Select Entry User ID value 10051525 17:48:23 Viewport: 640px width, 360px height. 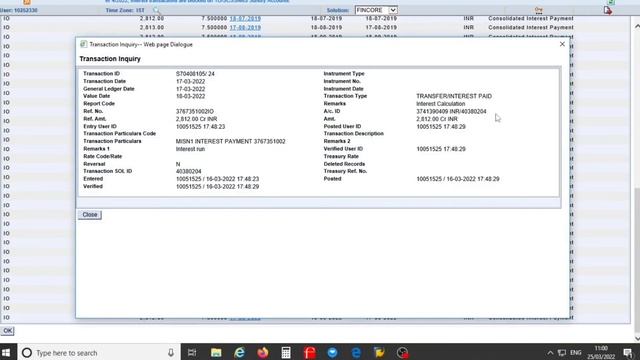[200, 127]
